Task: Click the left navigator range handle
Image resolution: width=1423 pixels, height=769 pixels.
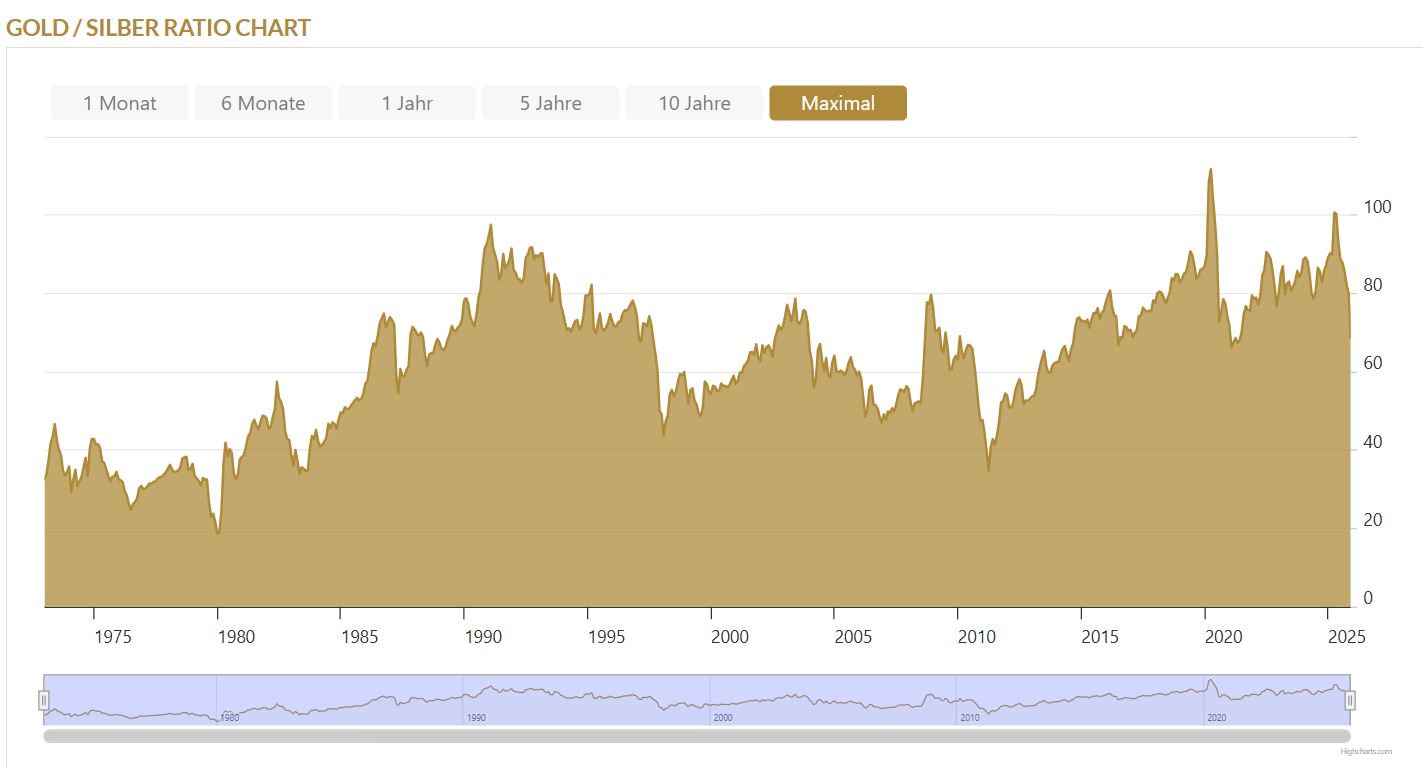Action: pyautogui.click(x=44, y=700)
